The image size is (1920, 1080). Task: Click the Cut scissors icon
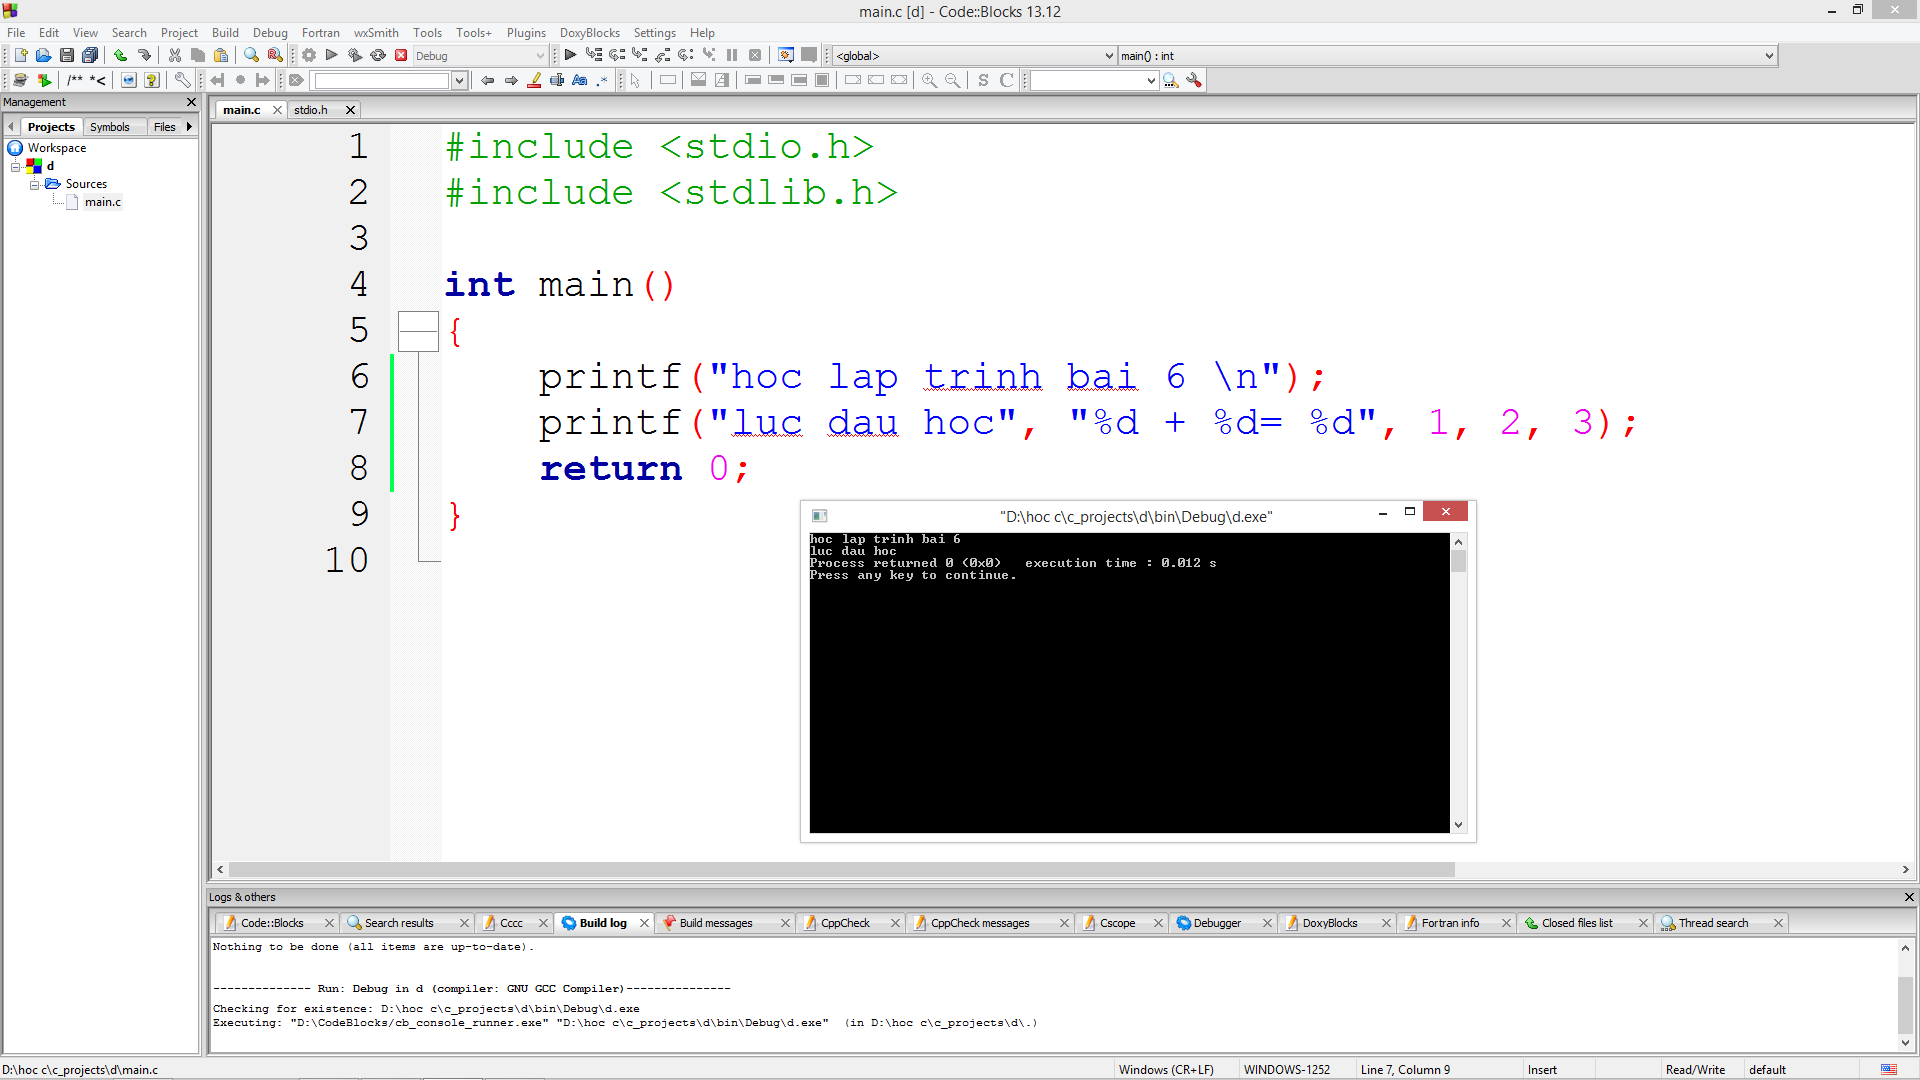[x=175, y=56]
